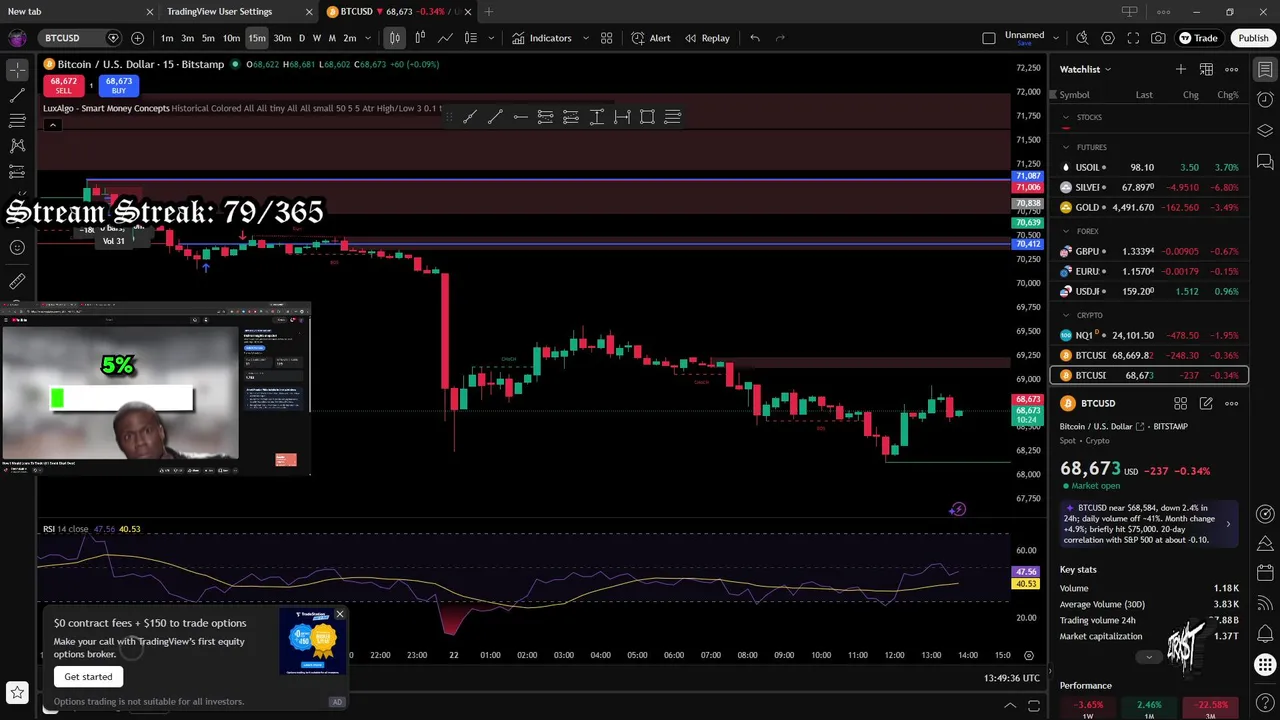Screen dimensions: 1280x720
Task: Select the 1m timeframe
Action: point(167,38)
